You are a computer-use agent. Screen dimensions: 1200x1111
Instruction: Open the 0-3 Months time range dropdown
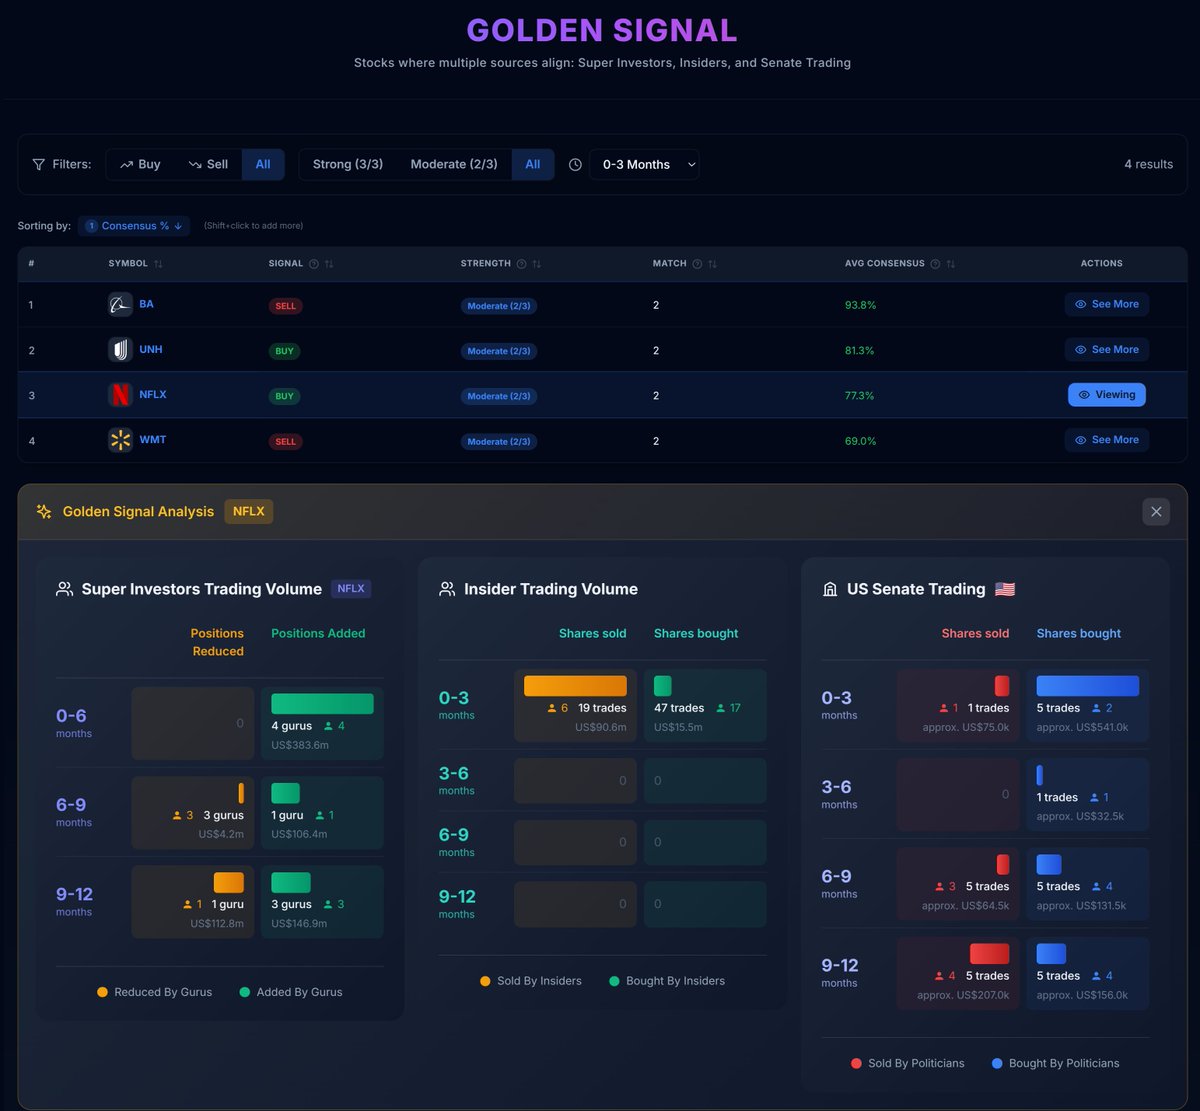[x=644, y=164]
